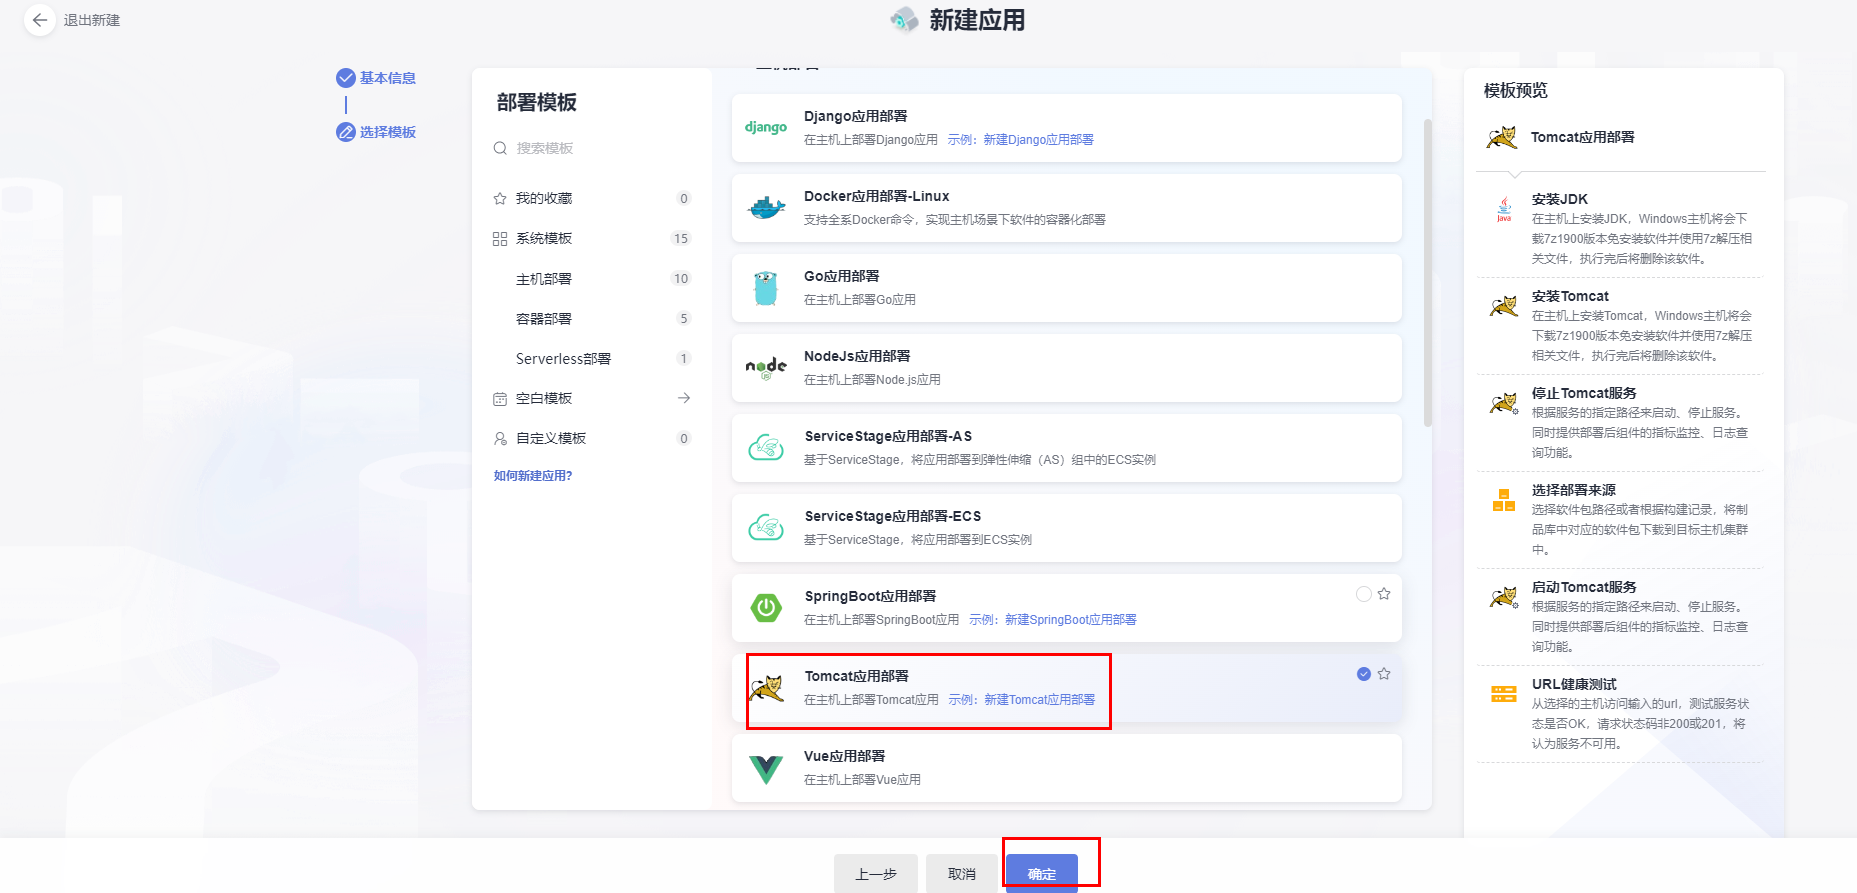The width and height of the screenshot is (1857, 893).
Task: Select the NodeJs应用部署 template title
Action: (857, 356)
